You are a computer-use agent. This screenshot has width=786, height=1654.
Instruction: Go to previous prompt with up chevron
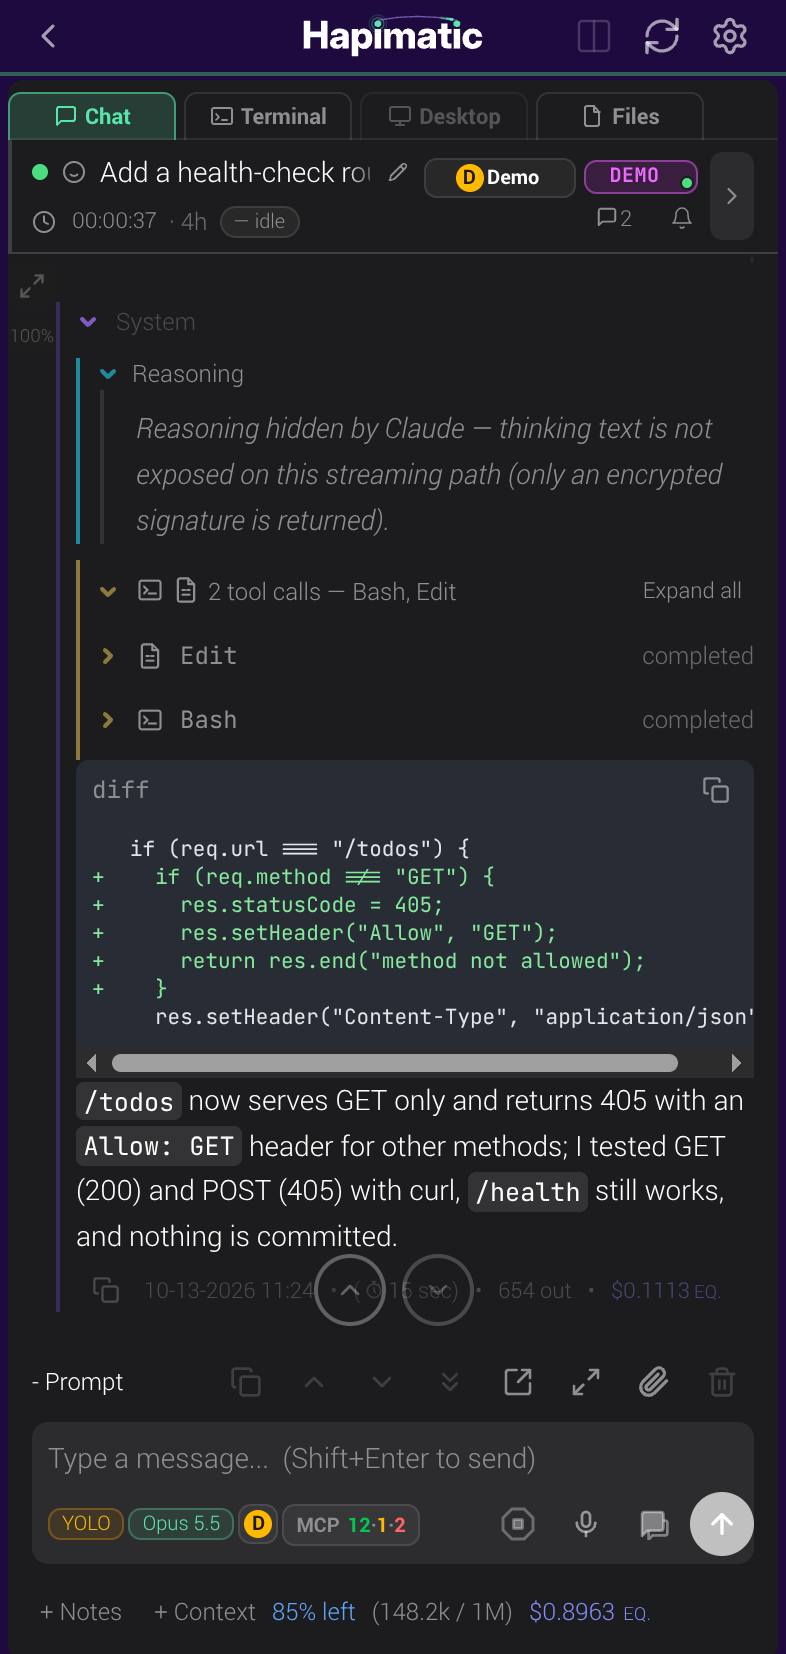click(314, 1382)
